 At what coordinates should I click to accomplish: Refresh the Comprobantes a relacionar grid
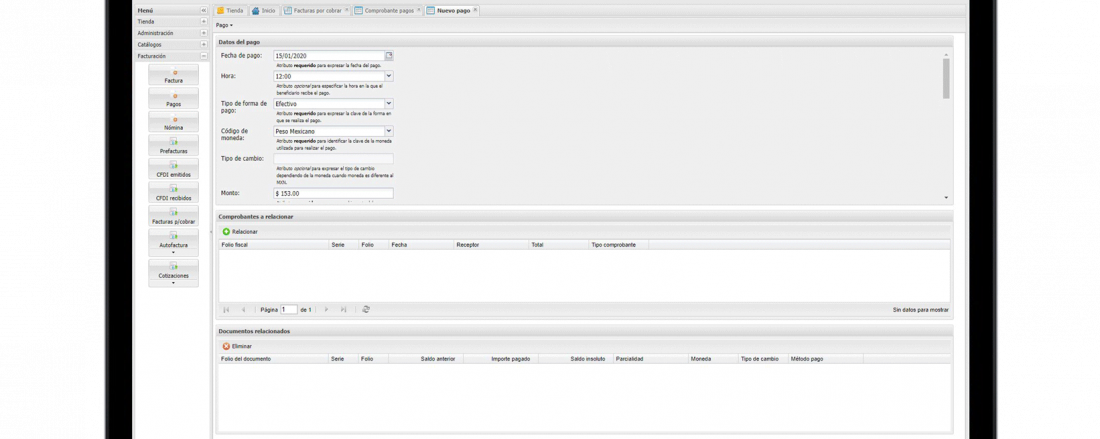click(366, 310)
